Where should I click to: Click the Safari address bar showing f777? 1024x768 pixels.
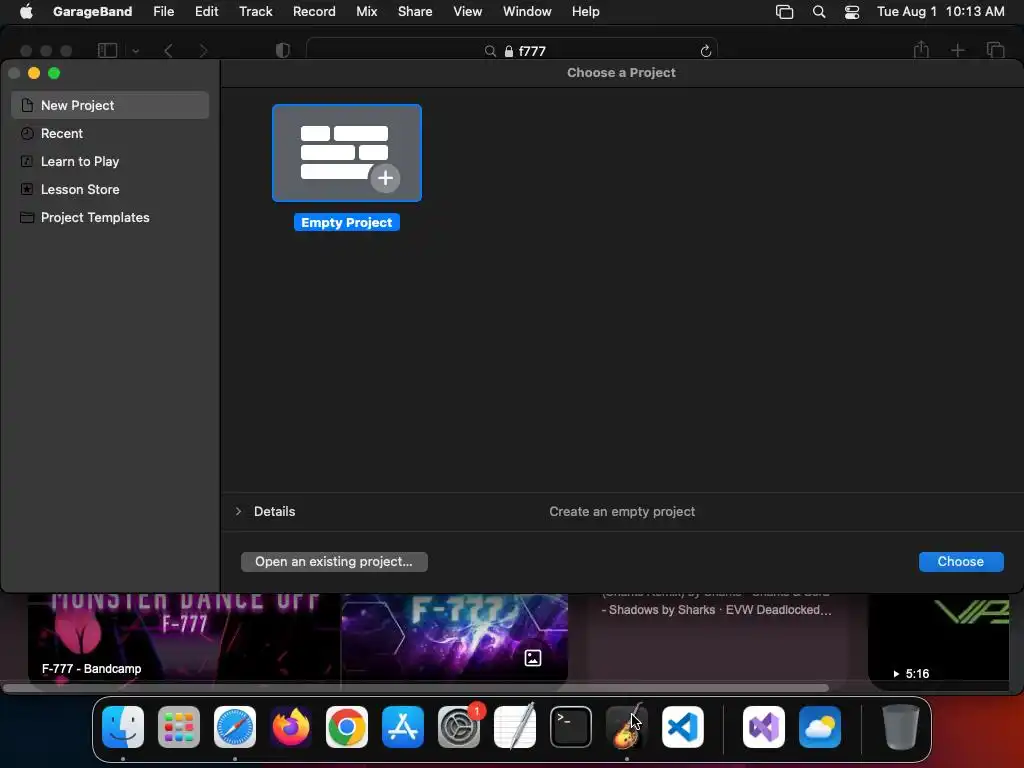(x=511, y=50)
